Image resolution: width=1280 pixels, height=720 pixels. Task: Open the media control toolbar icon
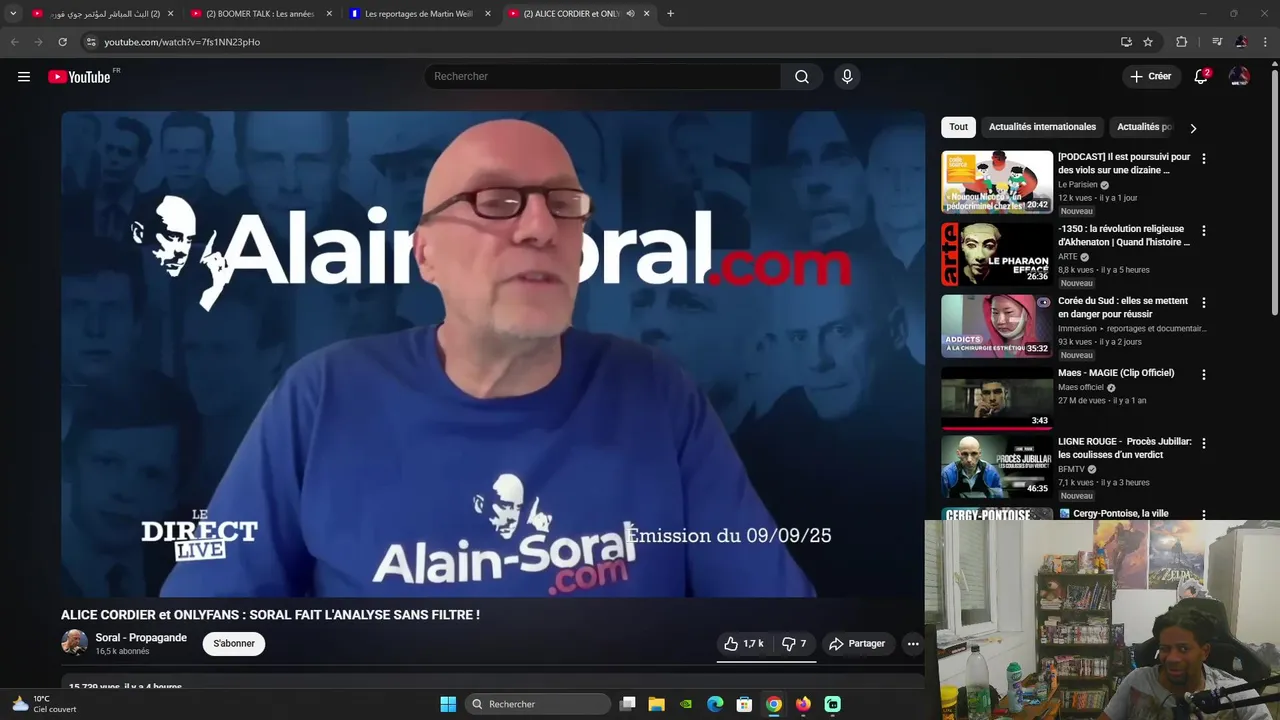coord(1217,42)
